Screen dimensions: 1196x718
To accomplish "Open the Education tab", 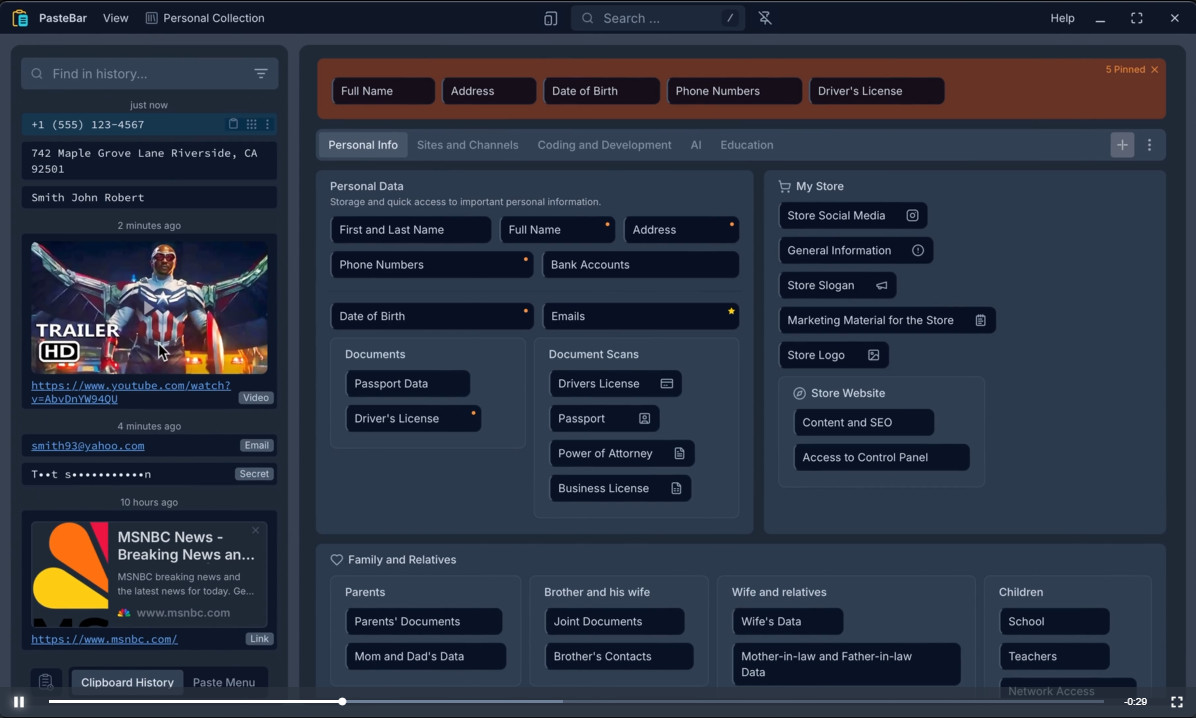I will tap(747, 145).
